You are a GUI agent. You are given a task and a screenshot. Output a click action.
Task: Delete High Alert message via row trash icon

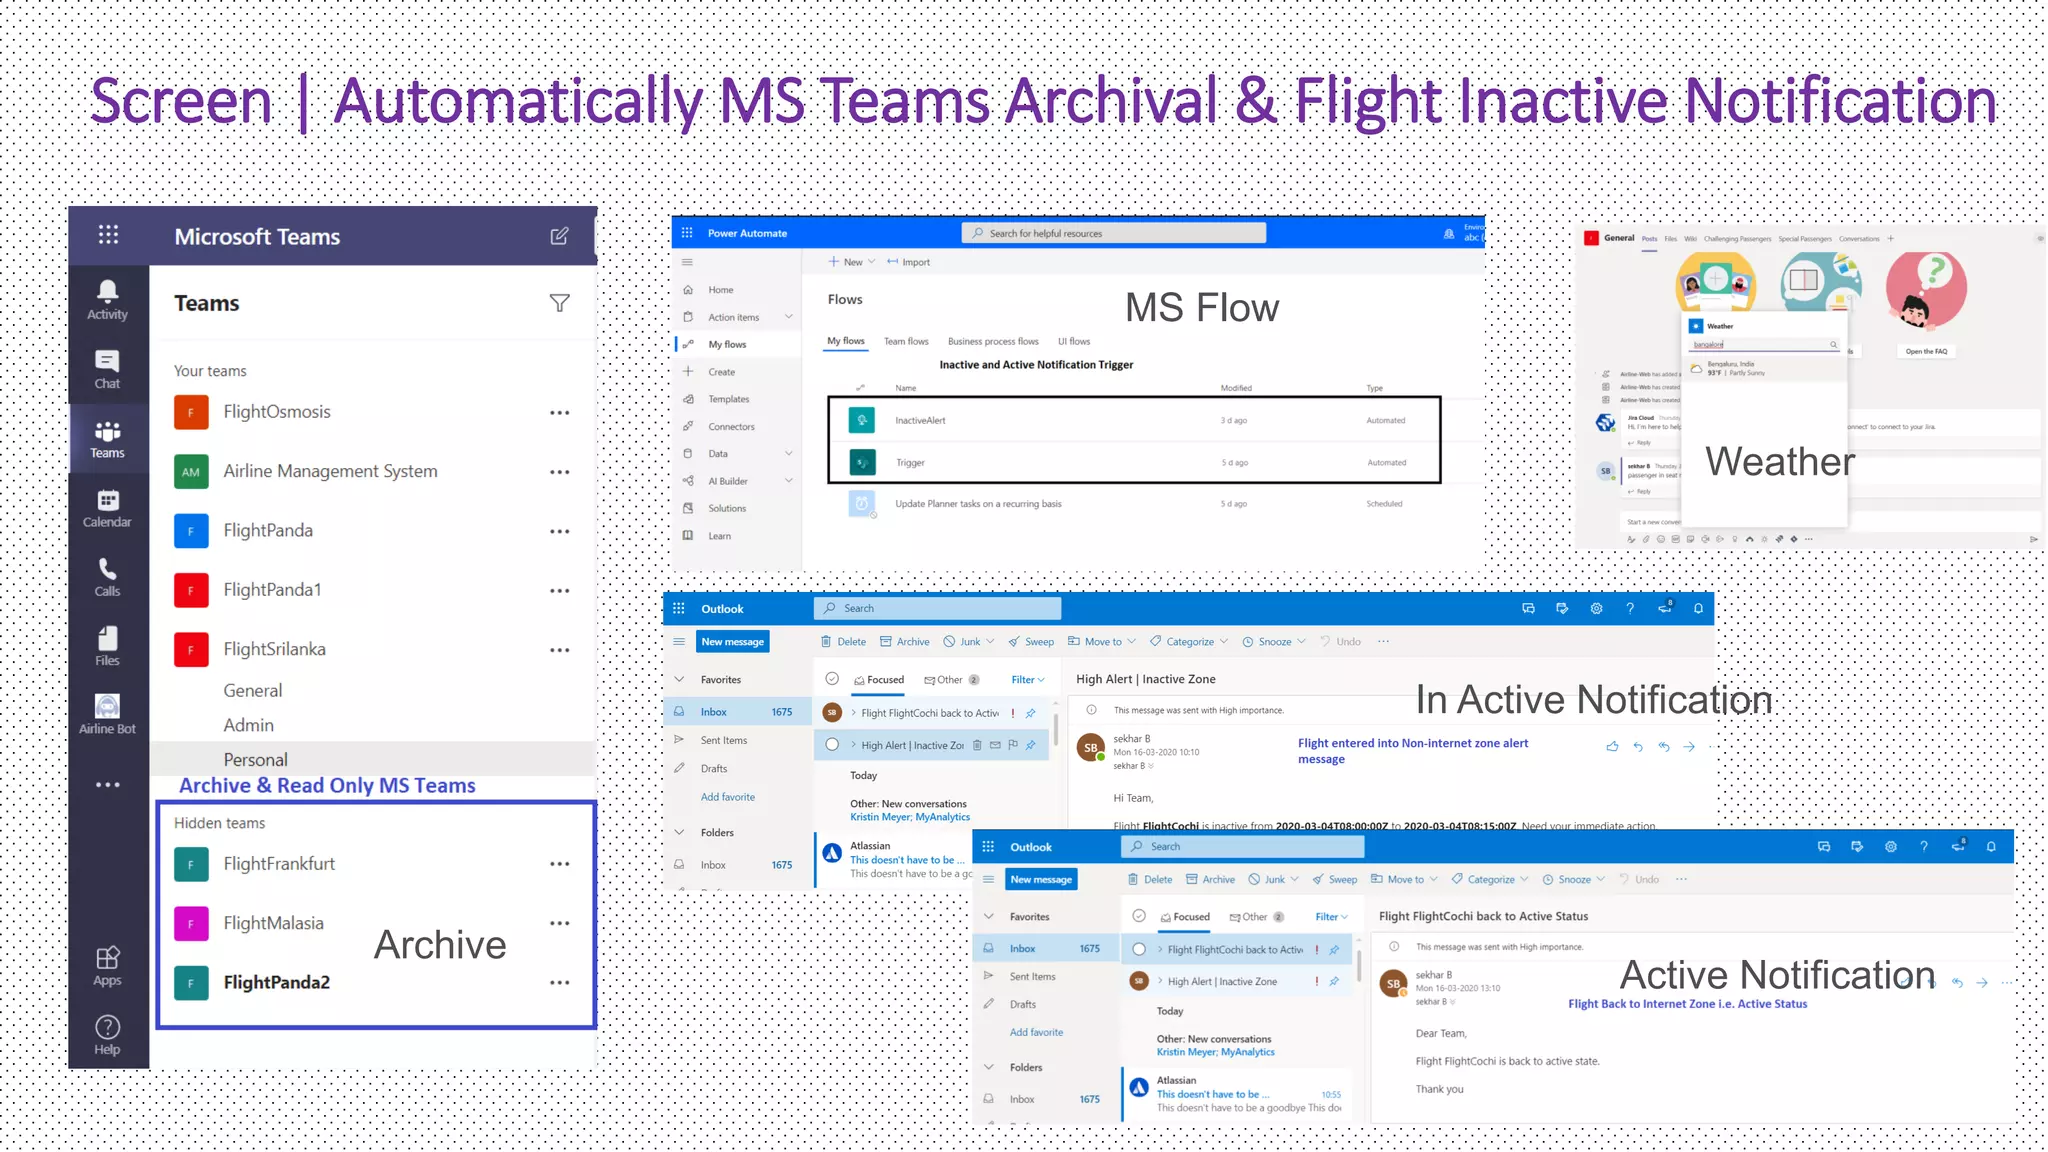click(x=977, y=745)
